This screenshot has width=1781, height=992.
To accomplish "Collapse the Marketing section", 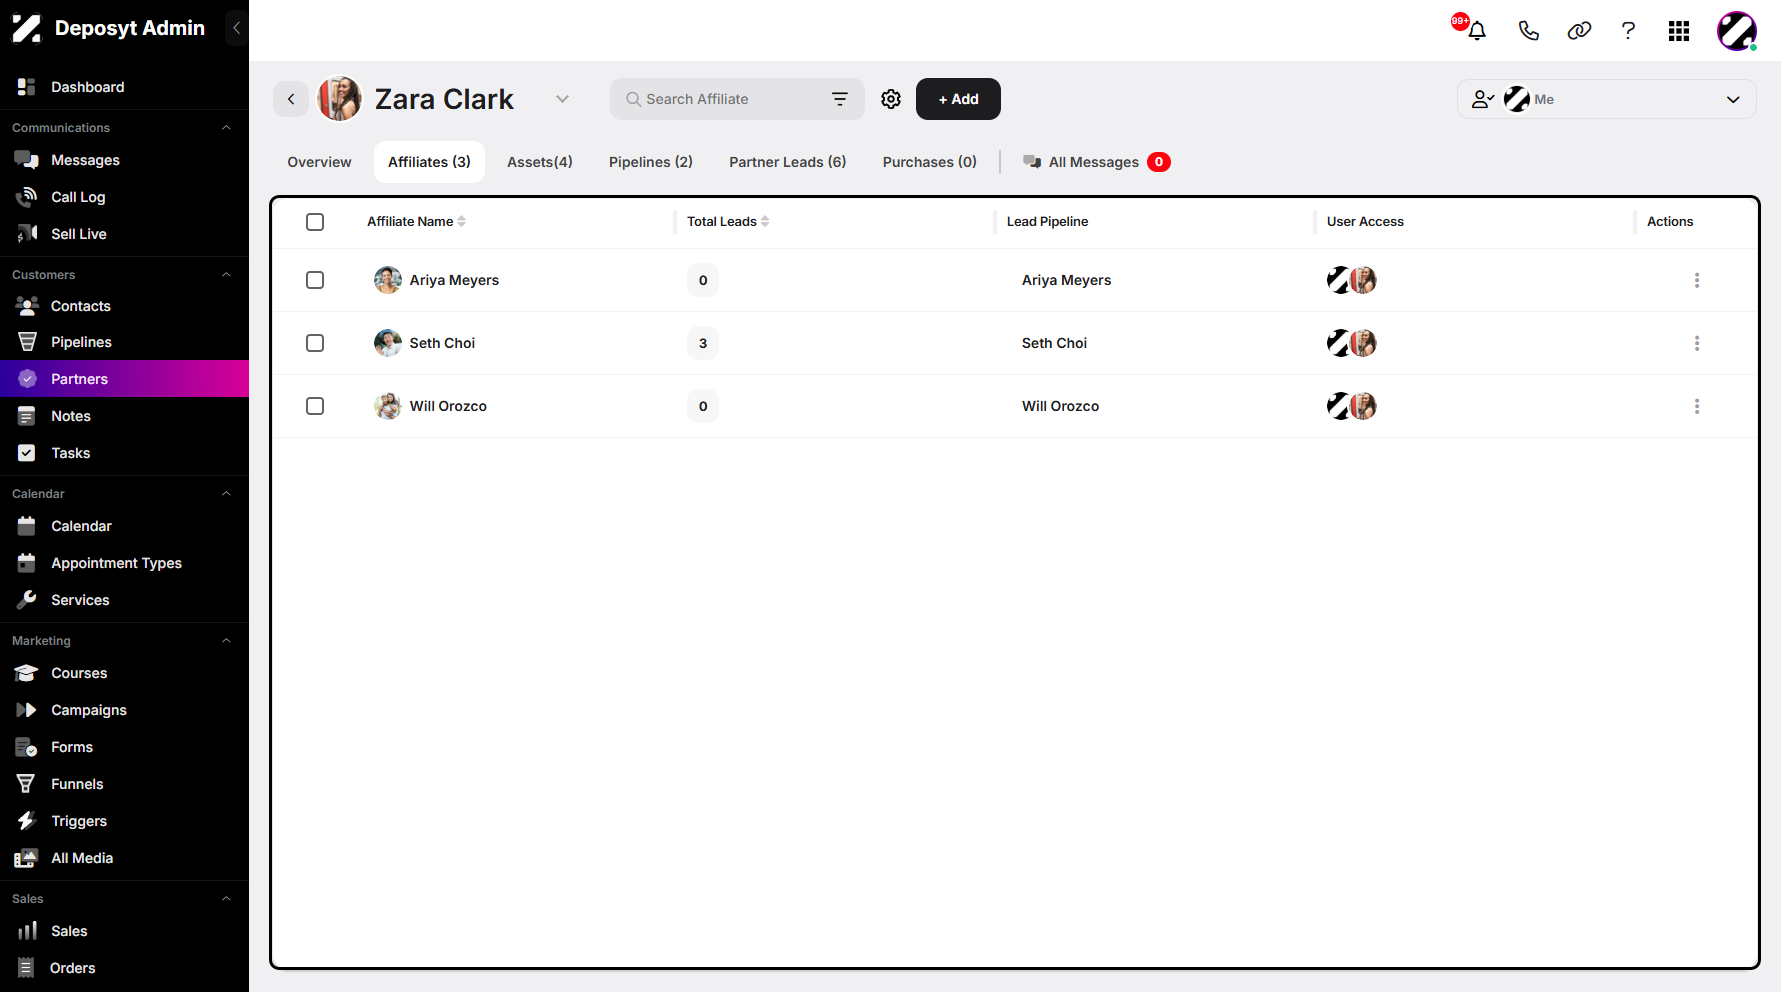I will (226, 641).
